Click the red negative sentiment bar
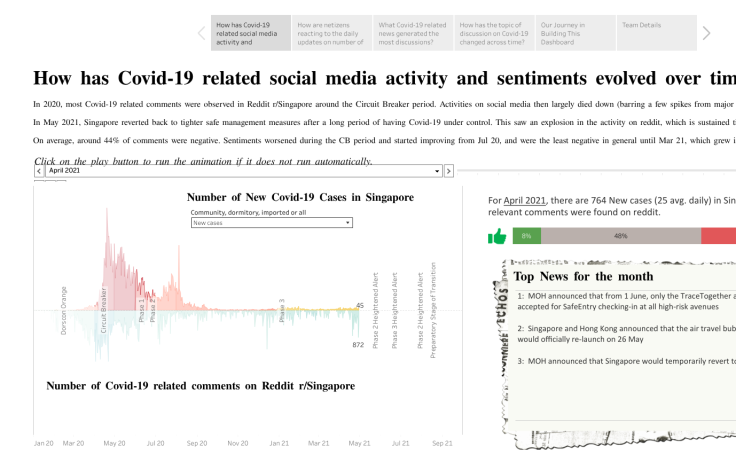Image resolution: width=736 pixels, height=454 pixels. click(x=719, y=236)
